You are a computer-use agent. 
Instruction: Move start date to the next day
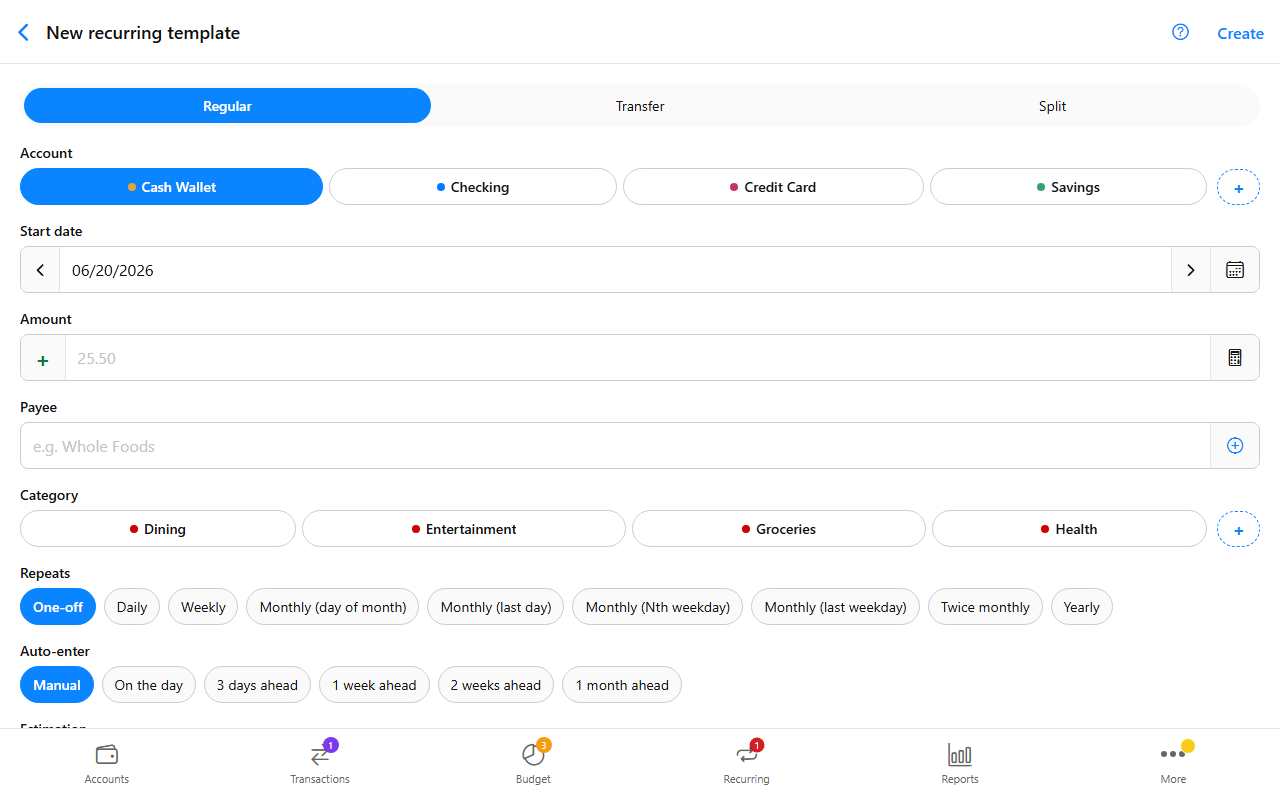point(1191,270)
